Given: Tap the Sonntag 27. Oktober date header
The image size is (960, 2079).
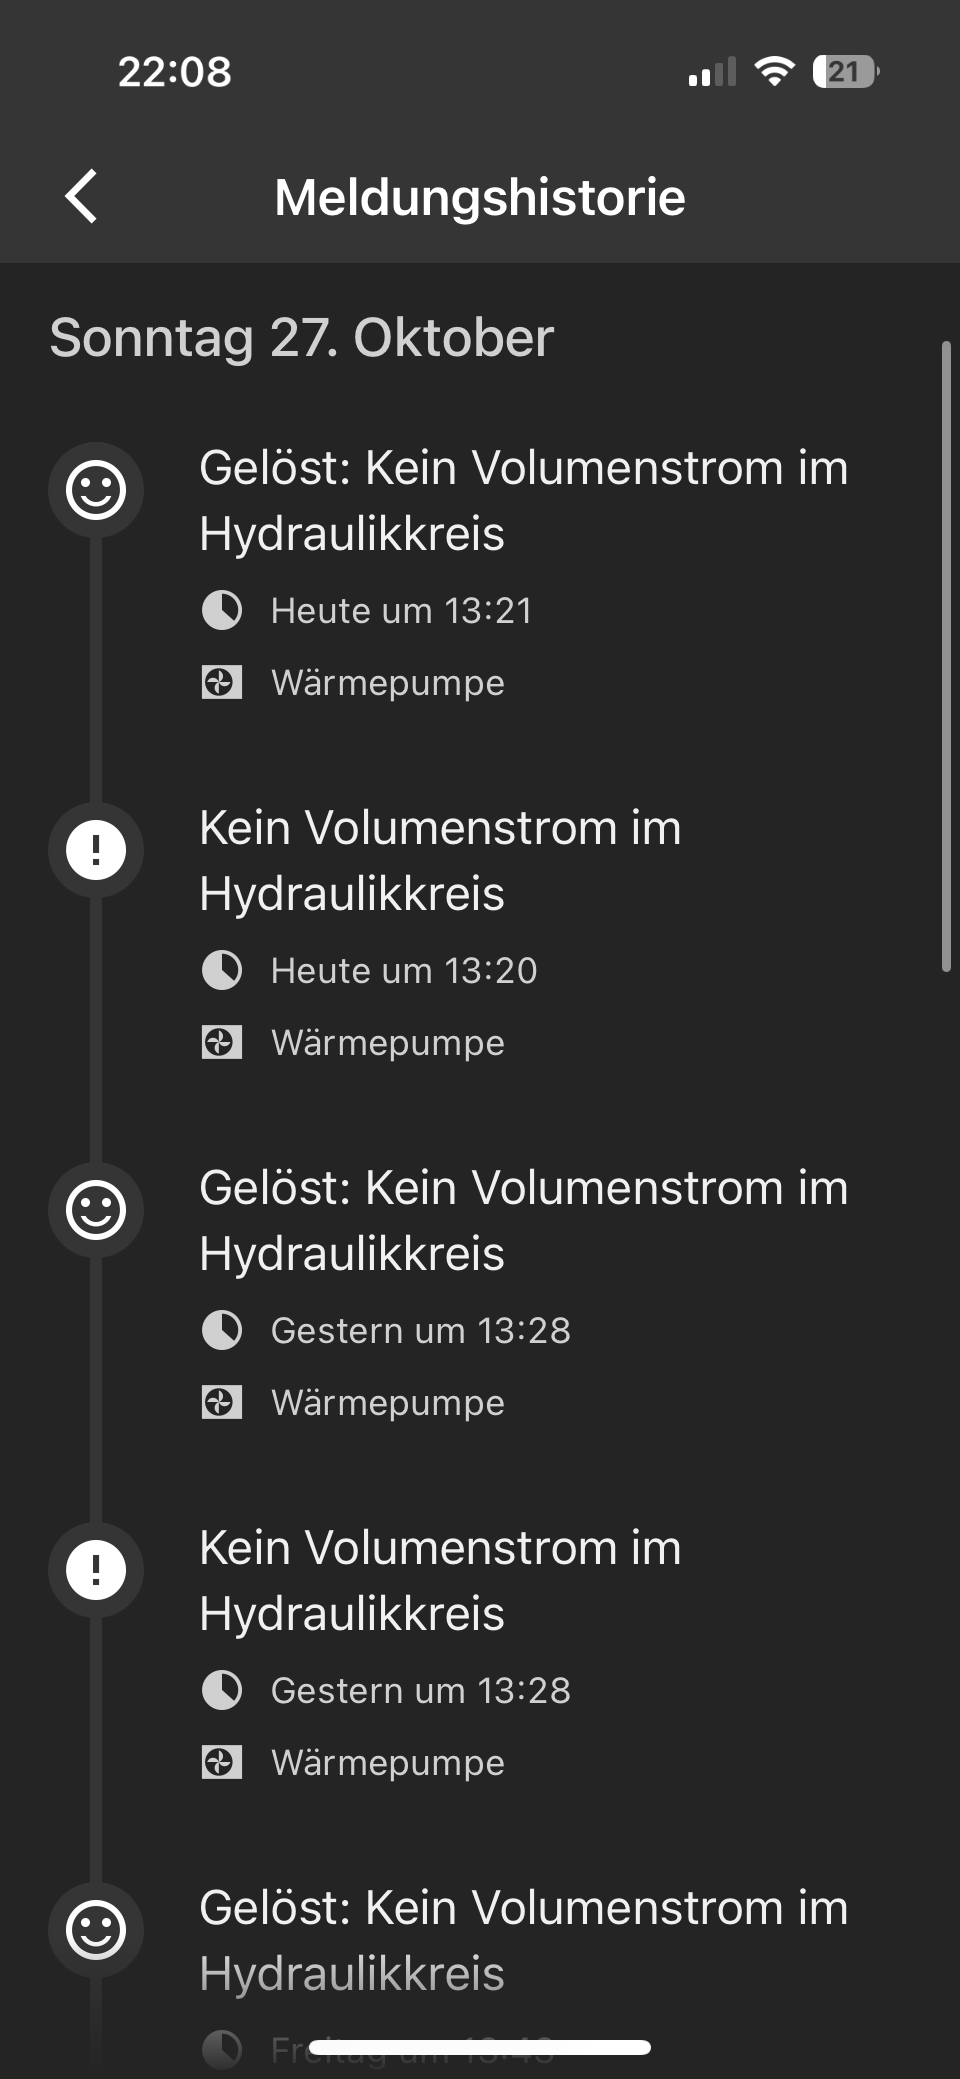Looking at the screenshot, I should (302, 338).
